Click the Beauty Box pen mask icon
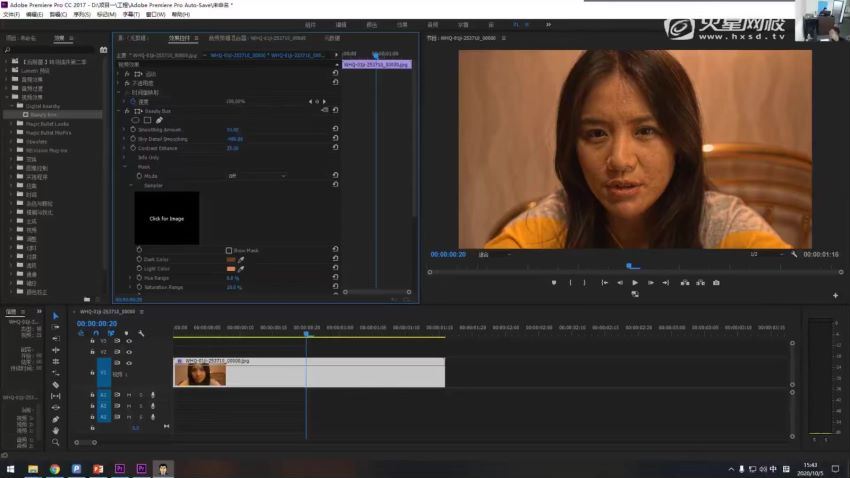Screen dimensions: 850x478 159,120
